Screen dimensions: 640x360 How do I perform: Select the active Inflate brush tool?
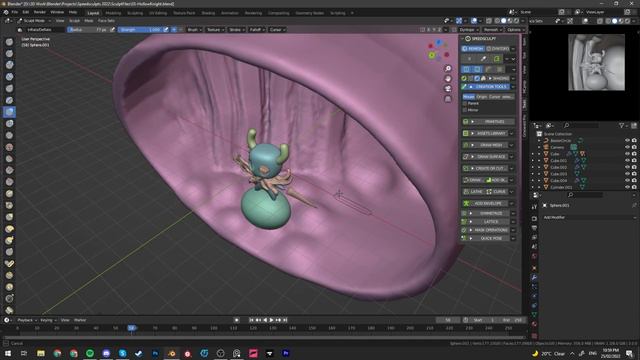(9, 112)
